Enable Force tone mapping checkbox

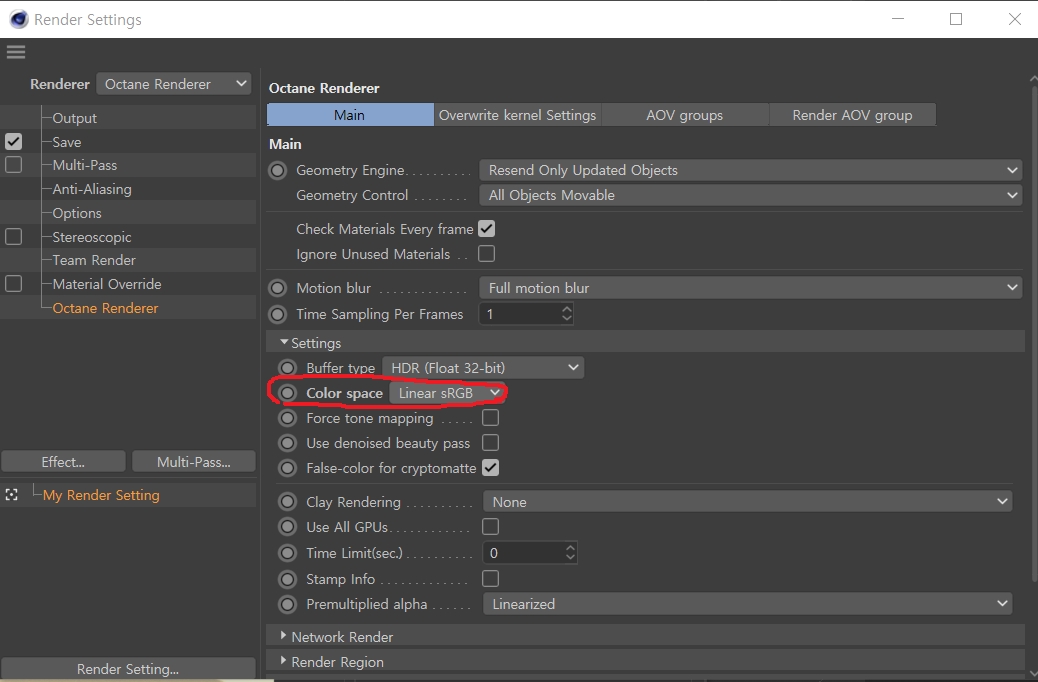click(x=491, y=418)
